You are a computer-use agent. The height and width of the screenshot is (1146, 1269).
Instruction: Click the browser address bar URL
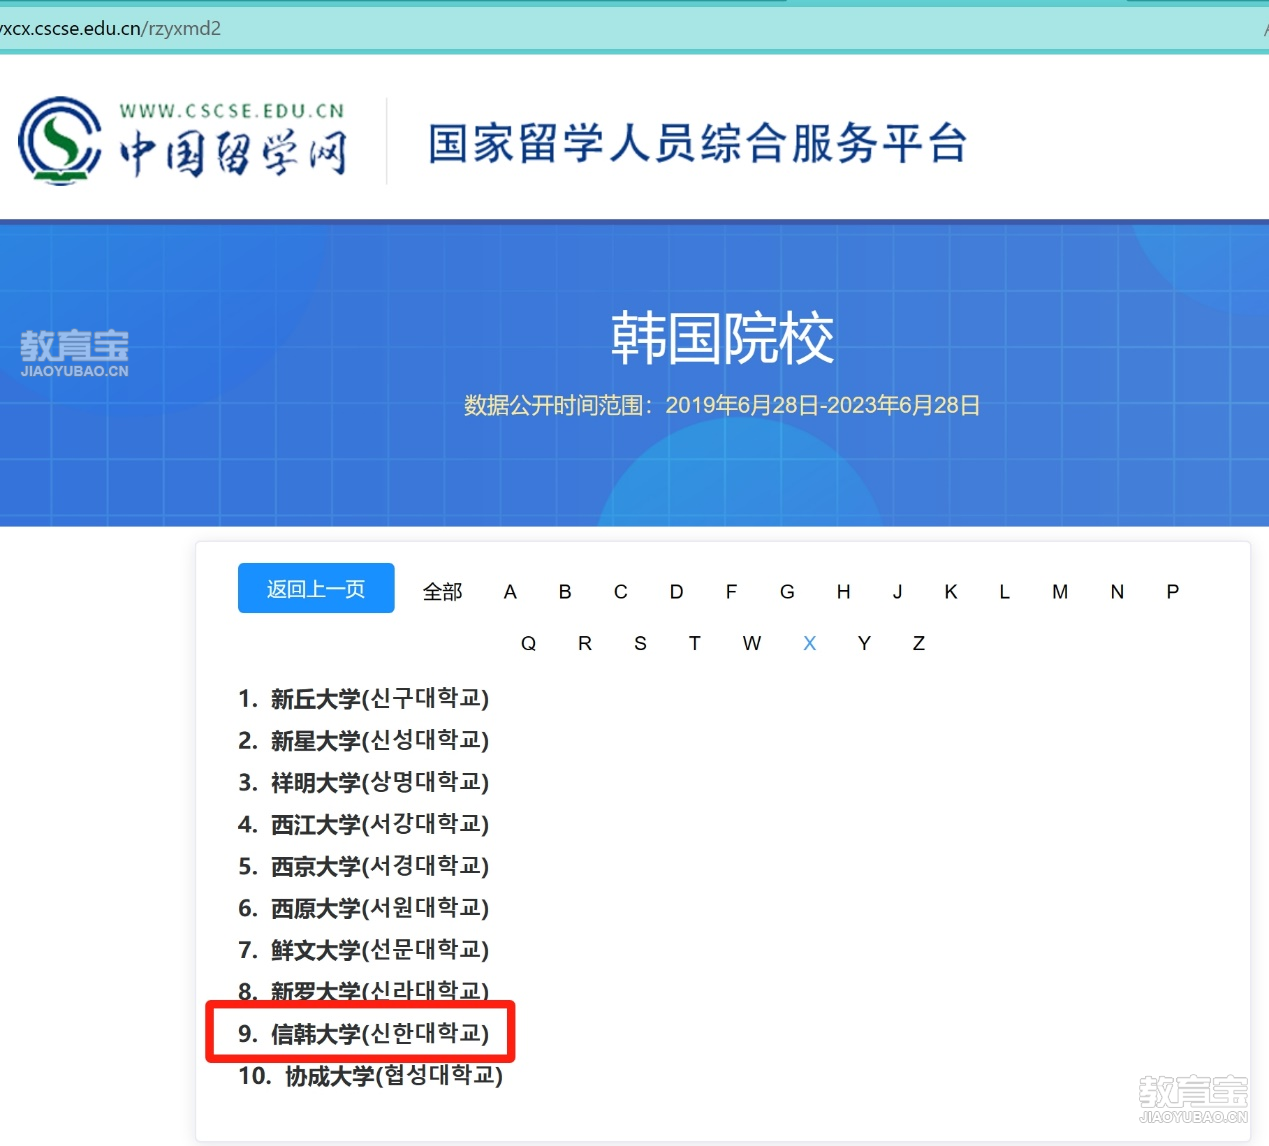pos(110,28)
